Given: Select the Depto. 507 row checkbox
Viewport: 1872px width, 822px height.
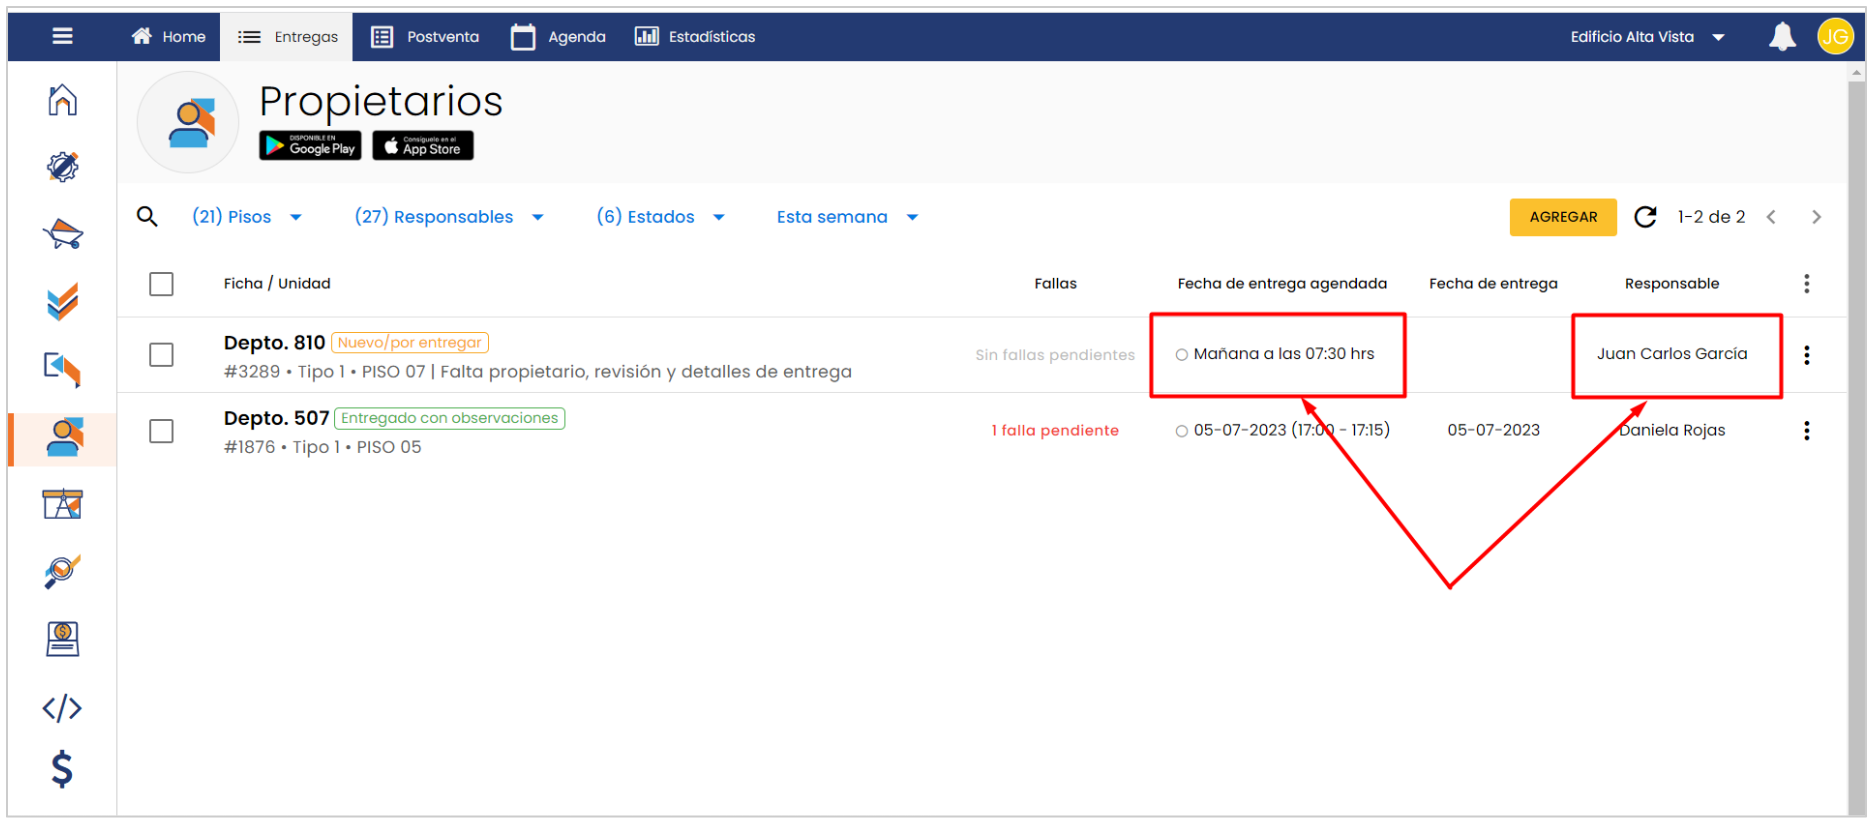Looking at the screenshot, I should [x=161, y=431].
